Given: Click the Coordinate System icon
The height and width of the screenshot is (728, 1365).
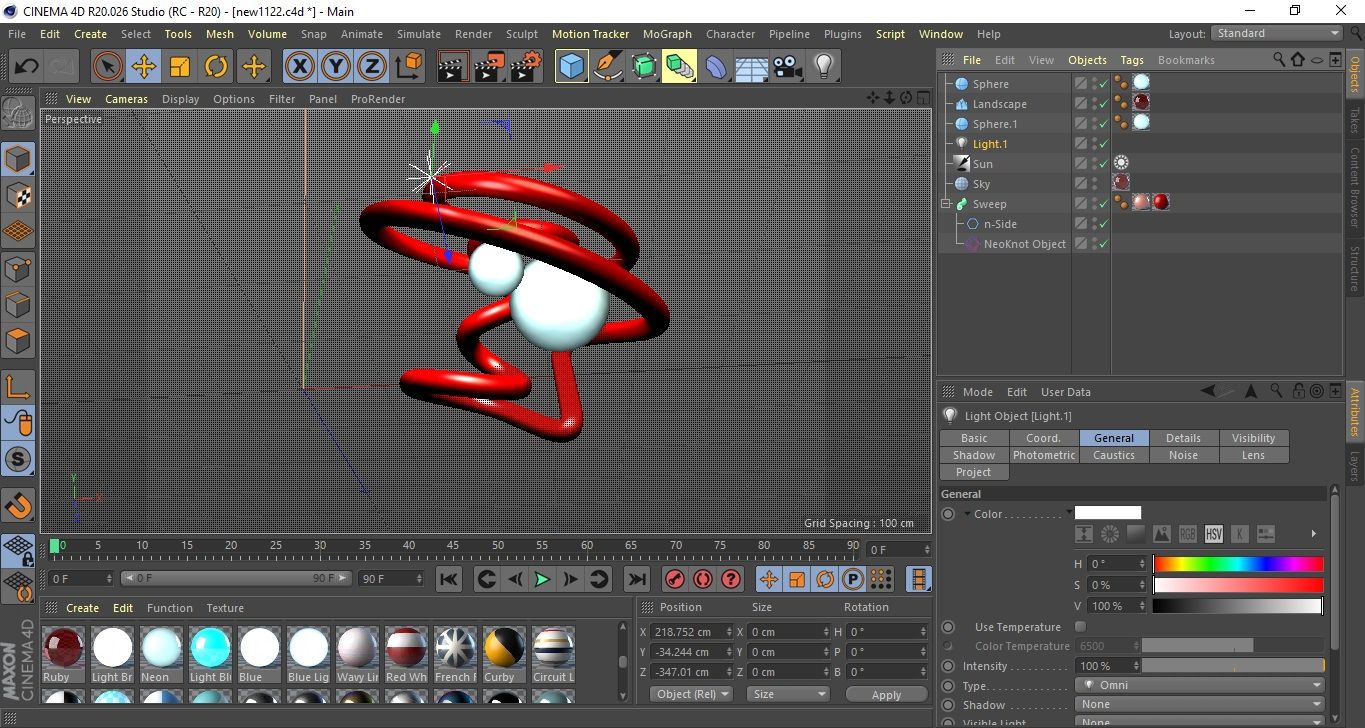Looking at the screenshot, I should click(x=409, y=67).
